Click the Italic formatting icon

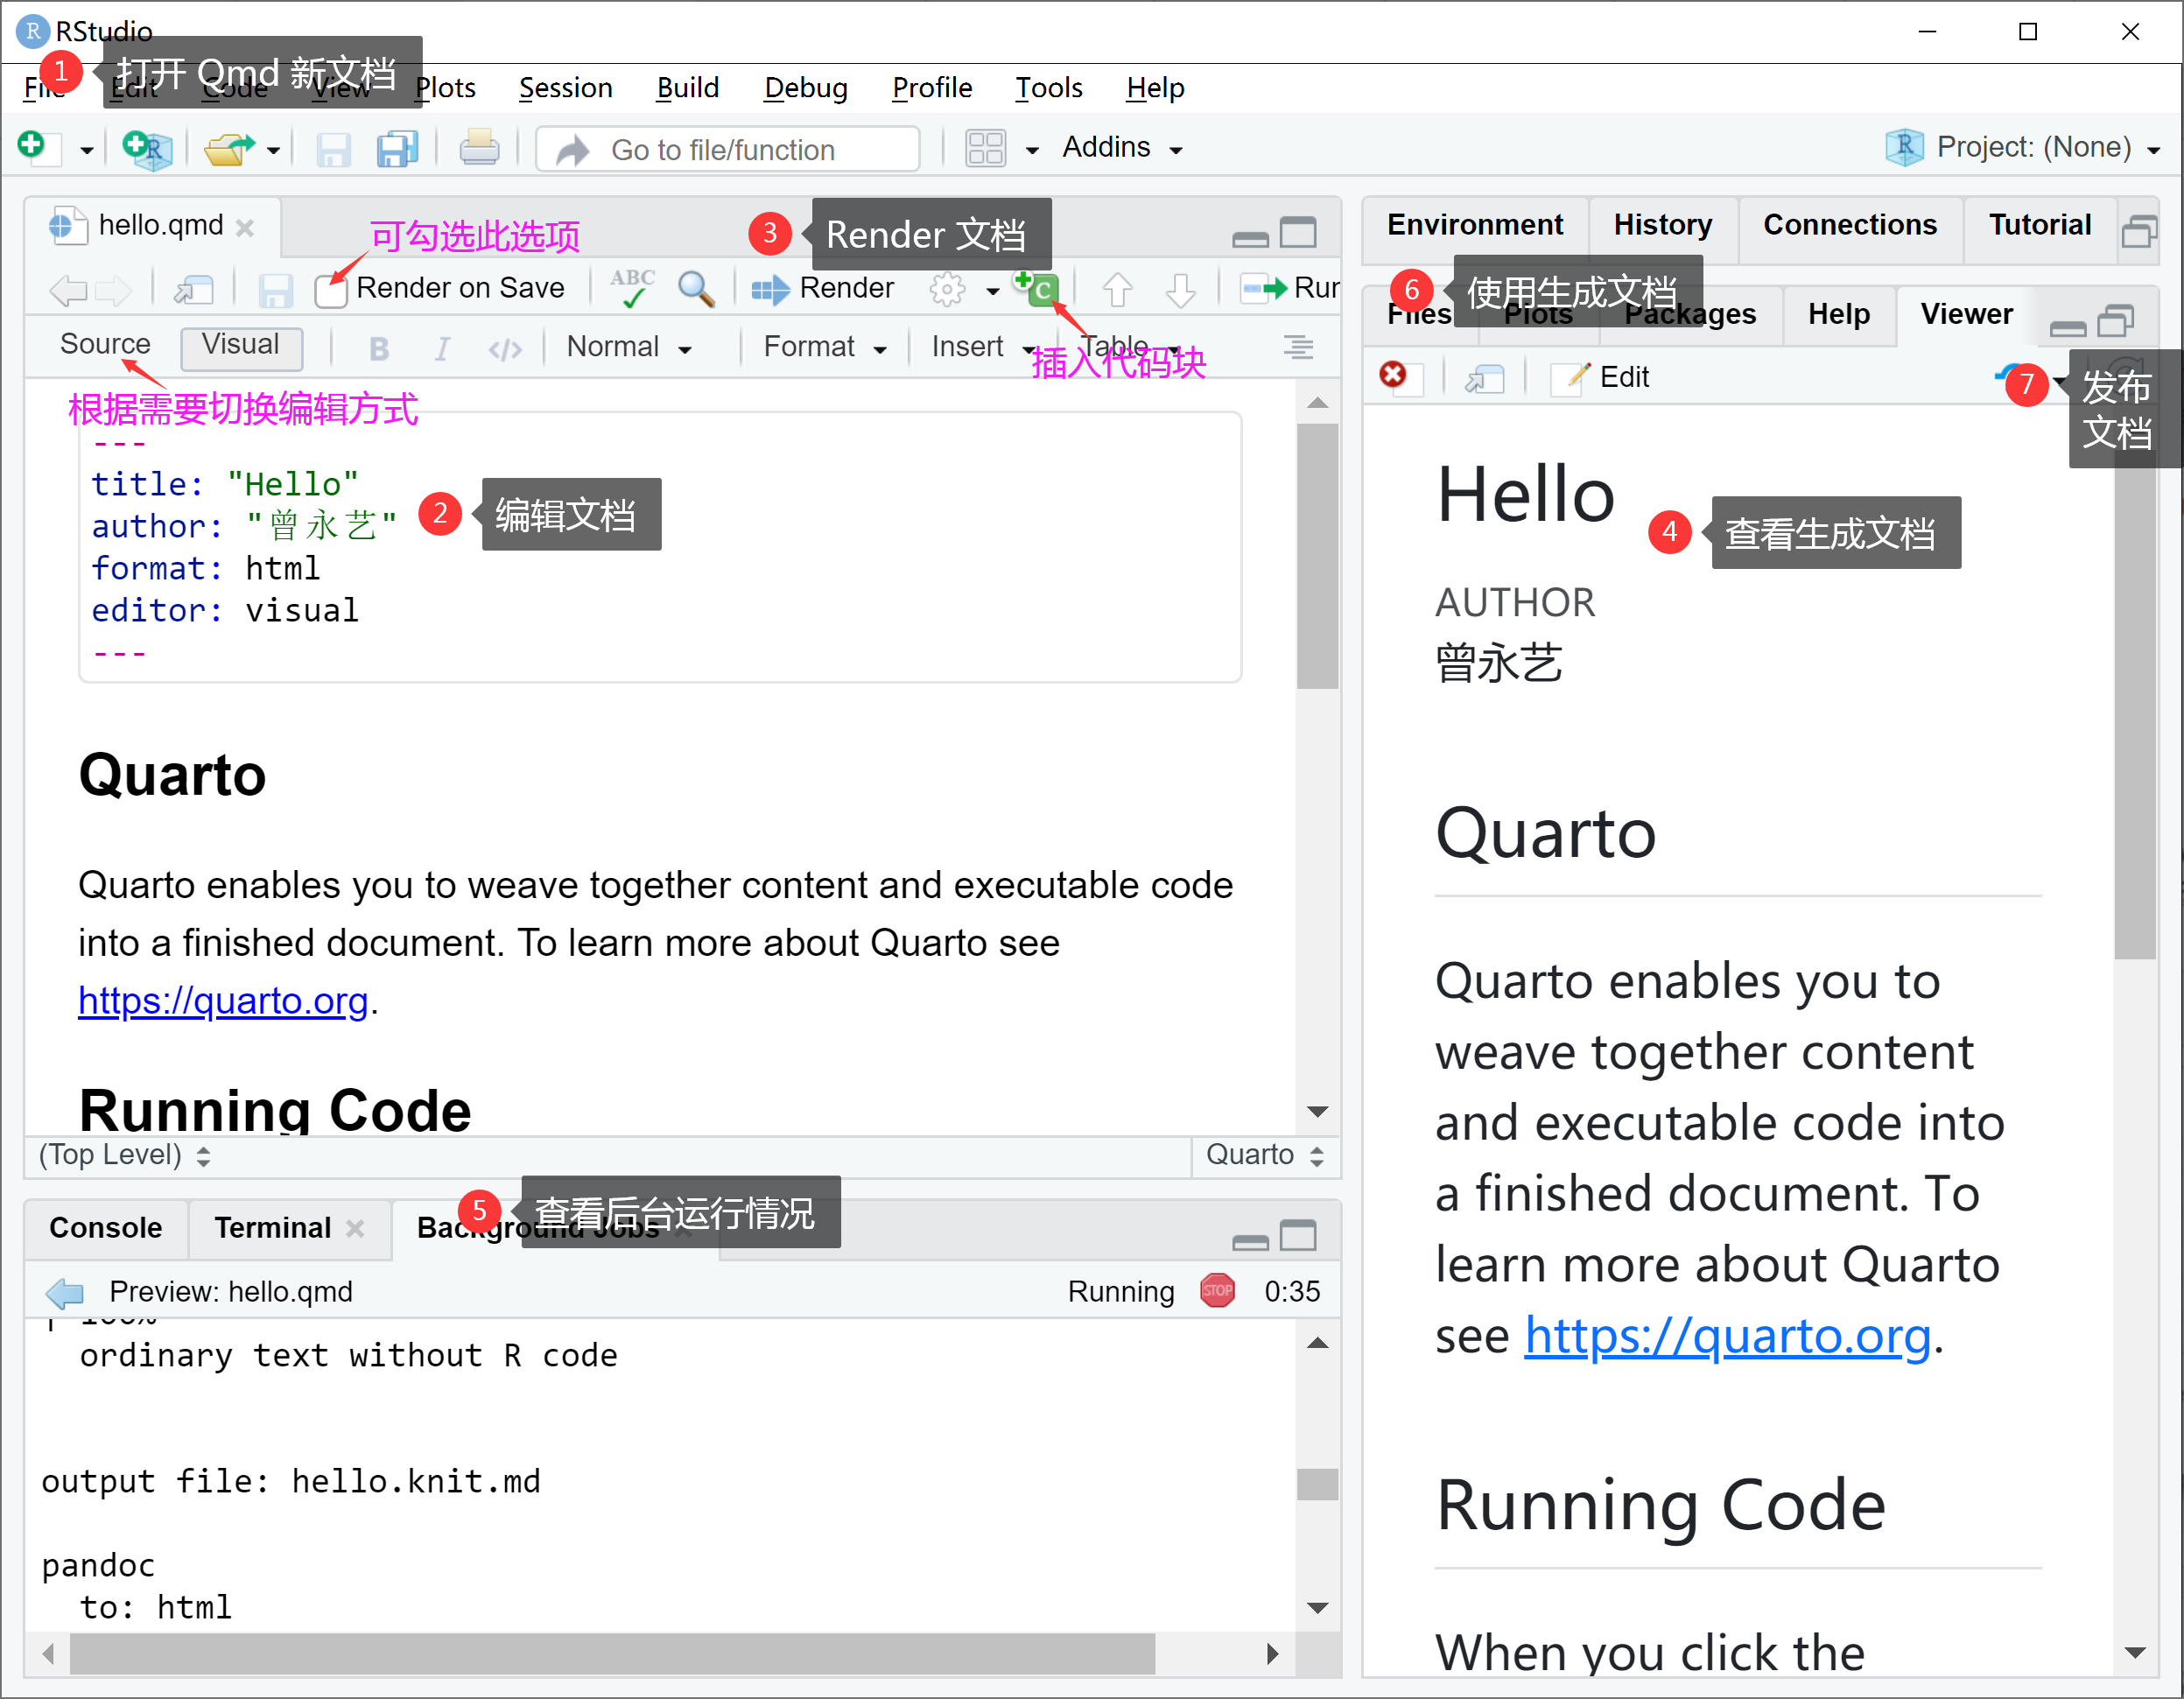tap(442, 348)
